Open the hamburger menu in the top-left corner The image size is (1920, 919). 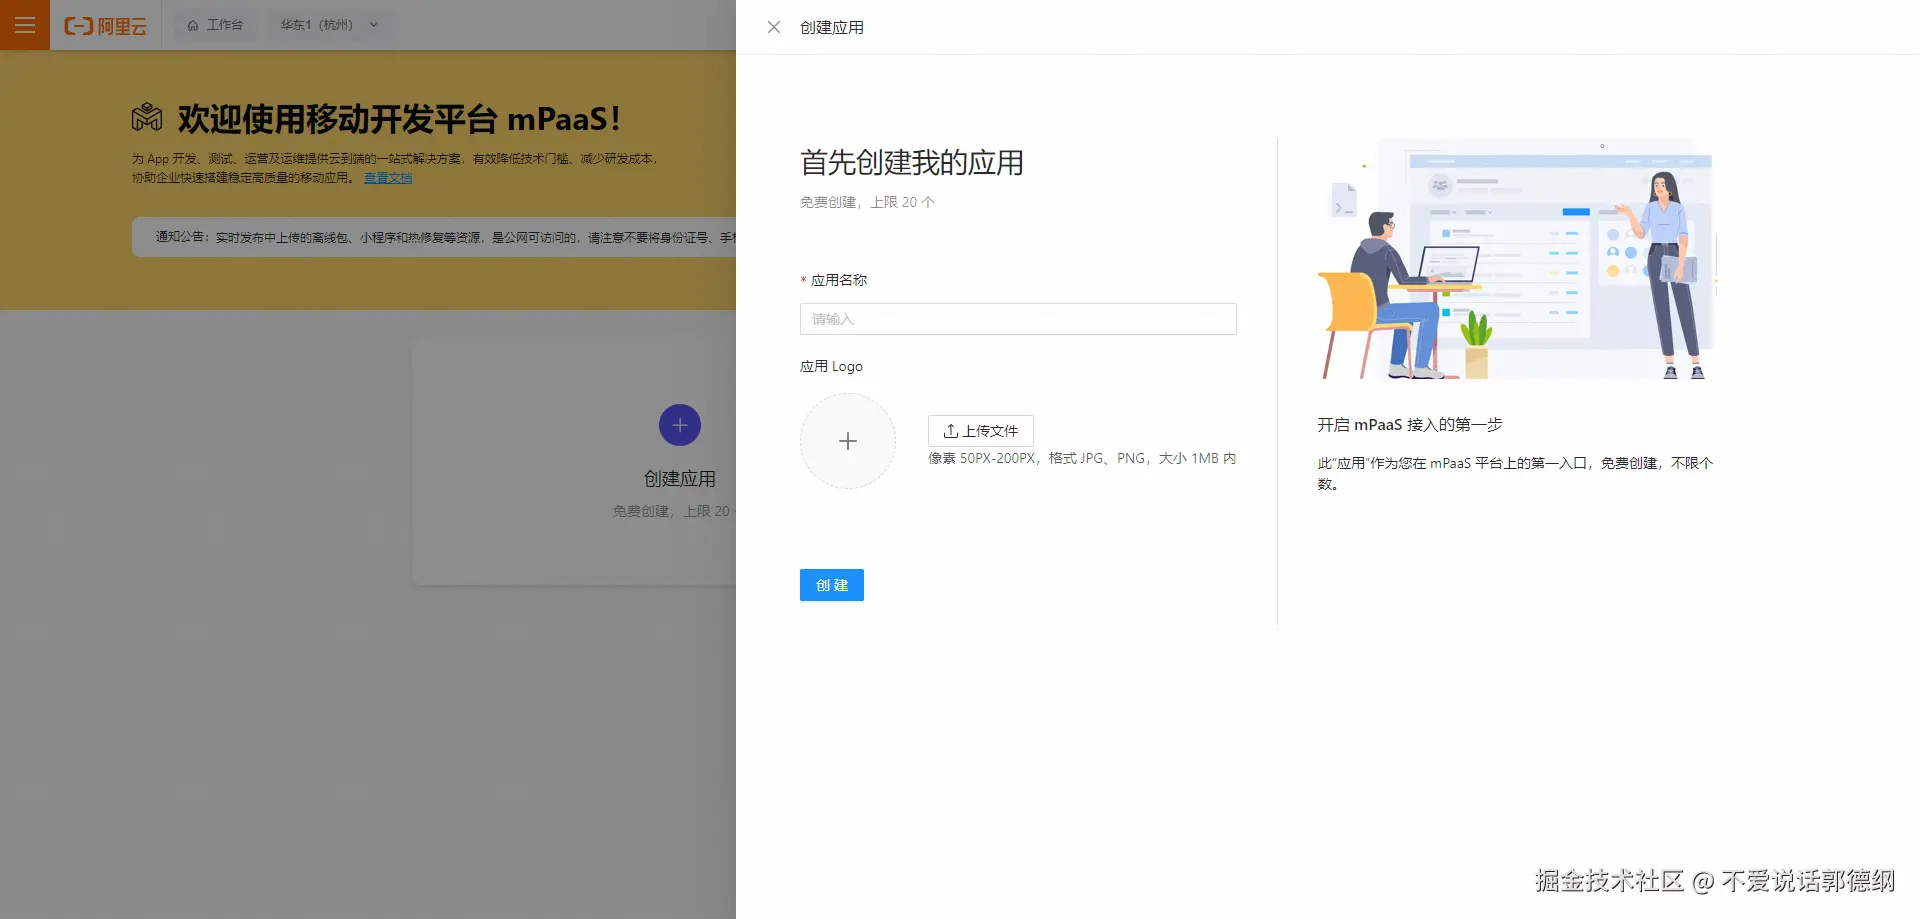pyautogui.click(x=25, y=25)
